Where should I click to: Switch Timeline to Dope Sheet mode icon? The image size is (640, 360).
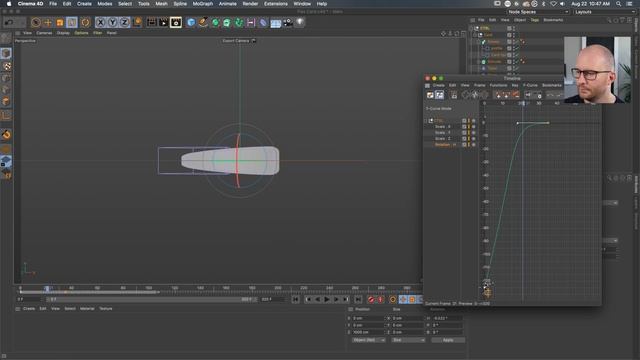pyautogui.click(x=430, y=95)
